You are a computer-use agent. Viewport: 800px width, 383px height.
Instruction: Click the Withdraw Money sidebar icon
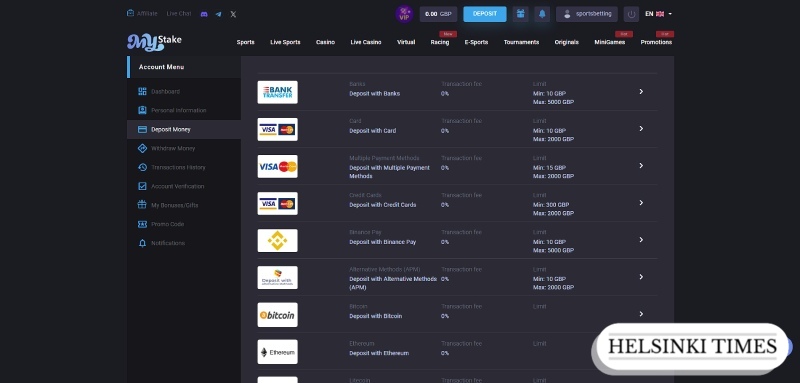[x=142, y=148]
